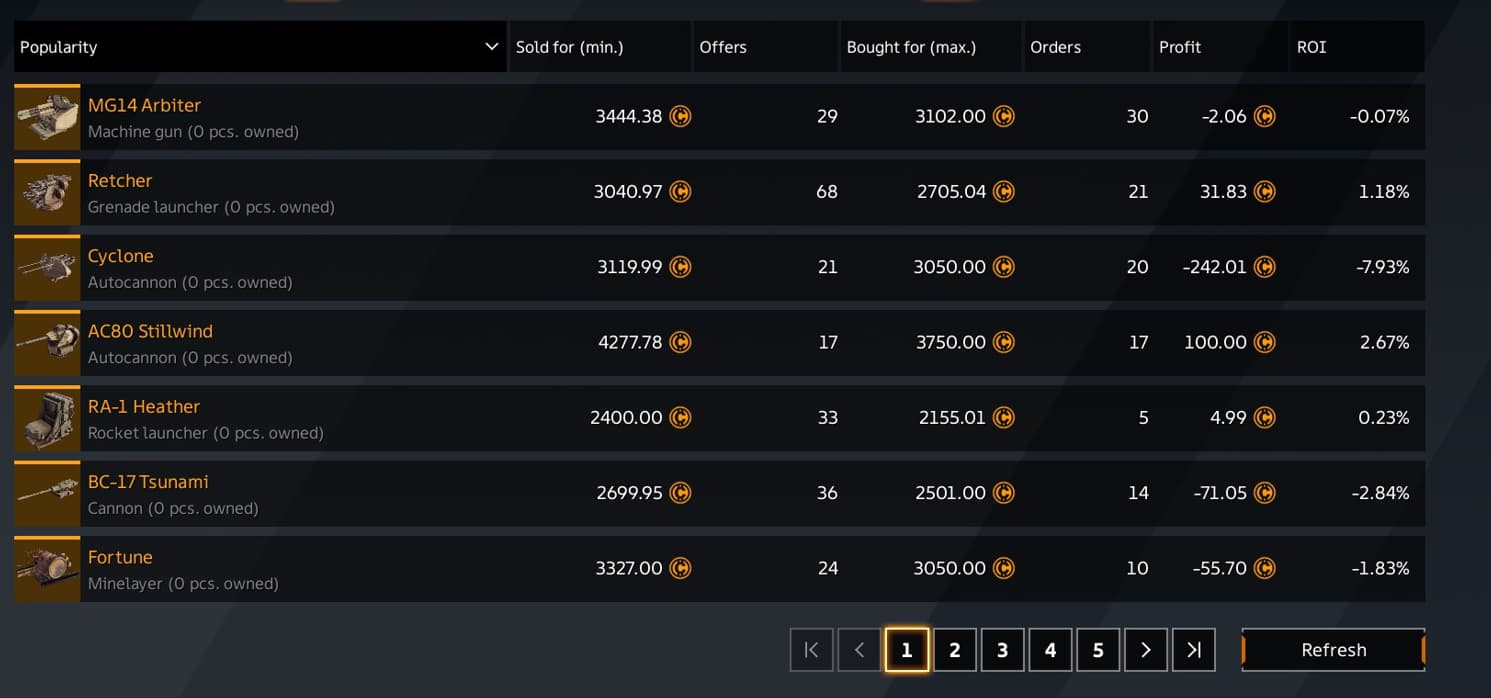Viewport: 1491px width, 698px height.
Task: Switch to page 5
Action: (x=1098, y=650)
